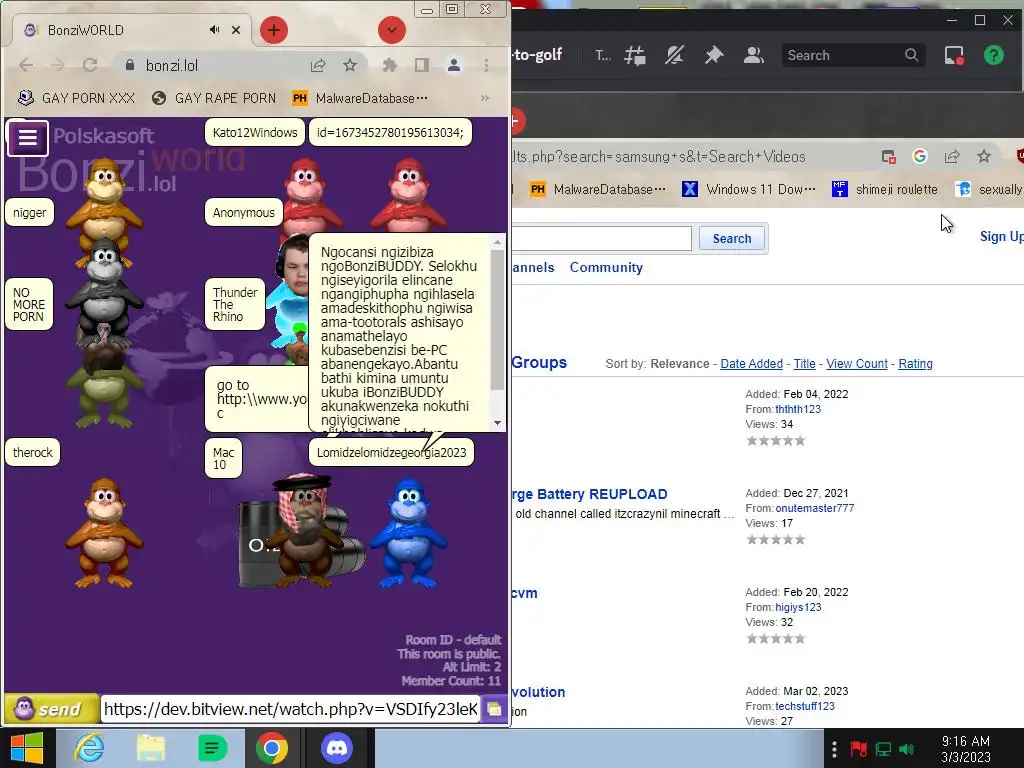Sort results by Rating

pyautogui.click(x=915, y=364)
